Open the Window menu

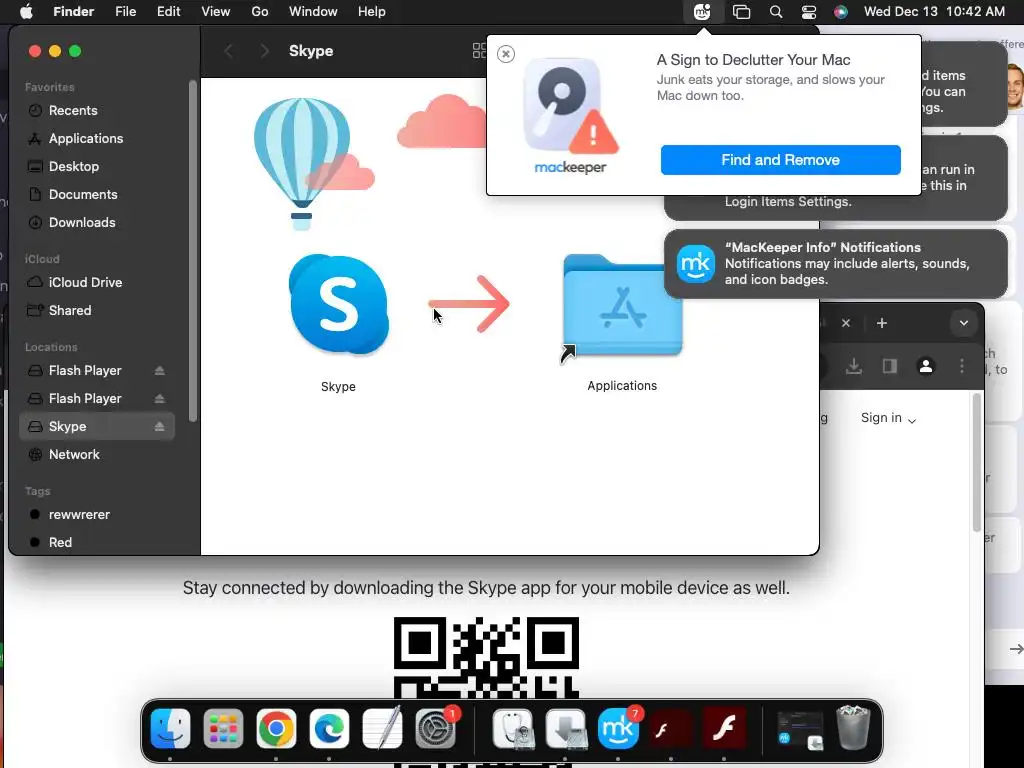[313, 12]
